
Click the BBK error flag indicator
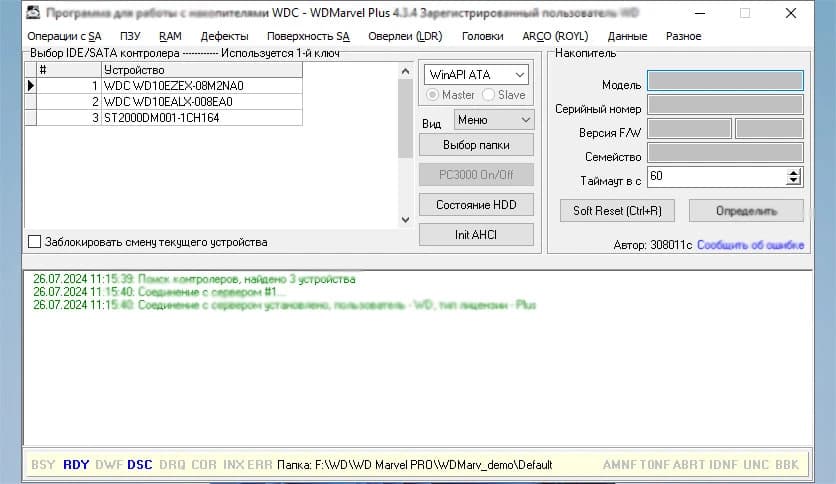[787, 465]
